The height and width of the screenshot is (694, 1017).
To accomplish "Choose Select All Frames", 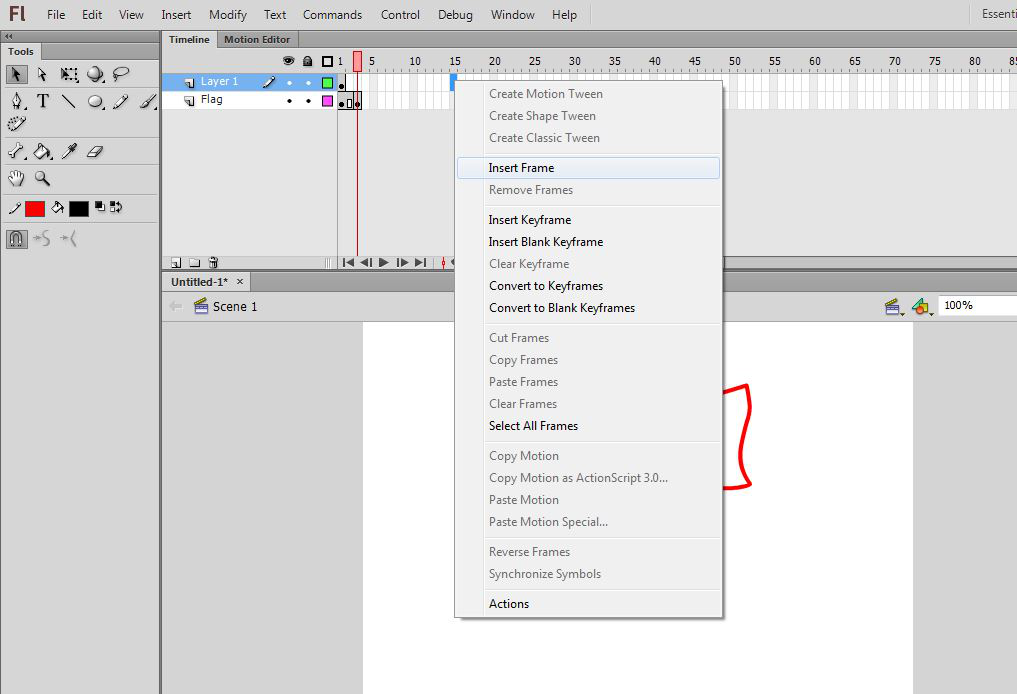I will (x=588, y=426).
